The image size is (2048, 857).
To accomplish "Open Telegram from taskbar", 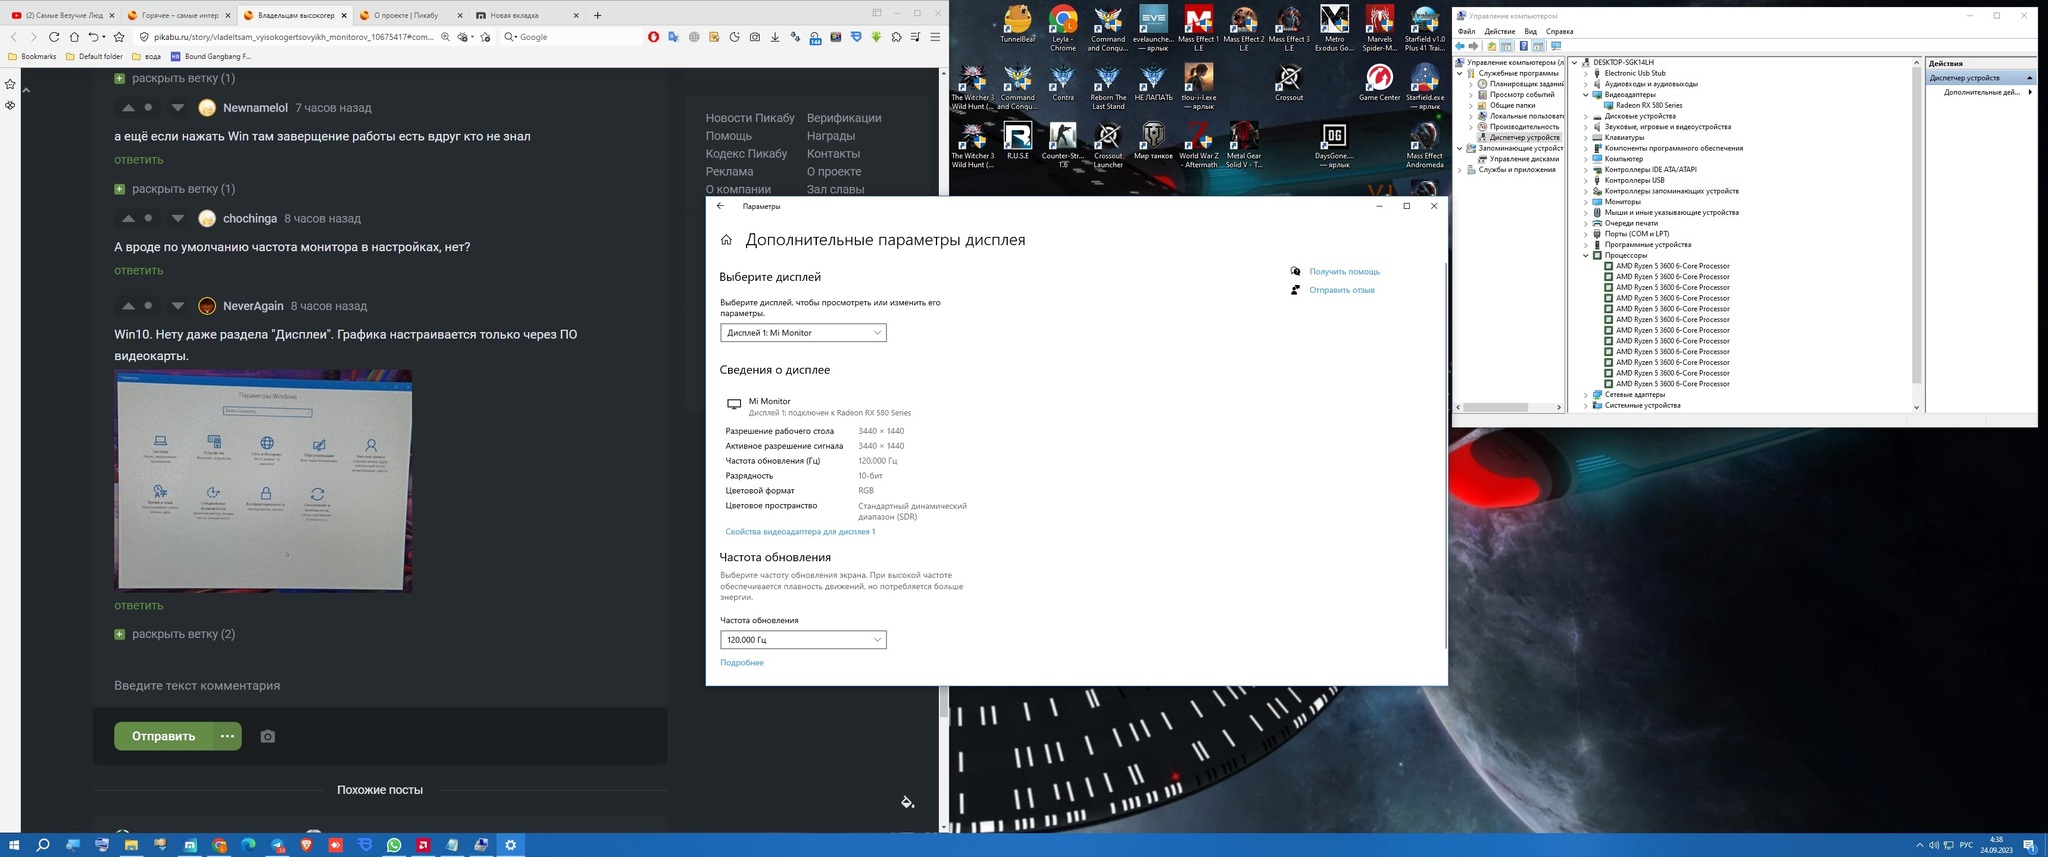I will (x=278, y=845).
